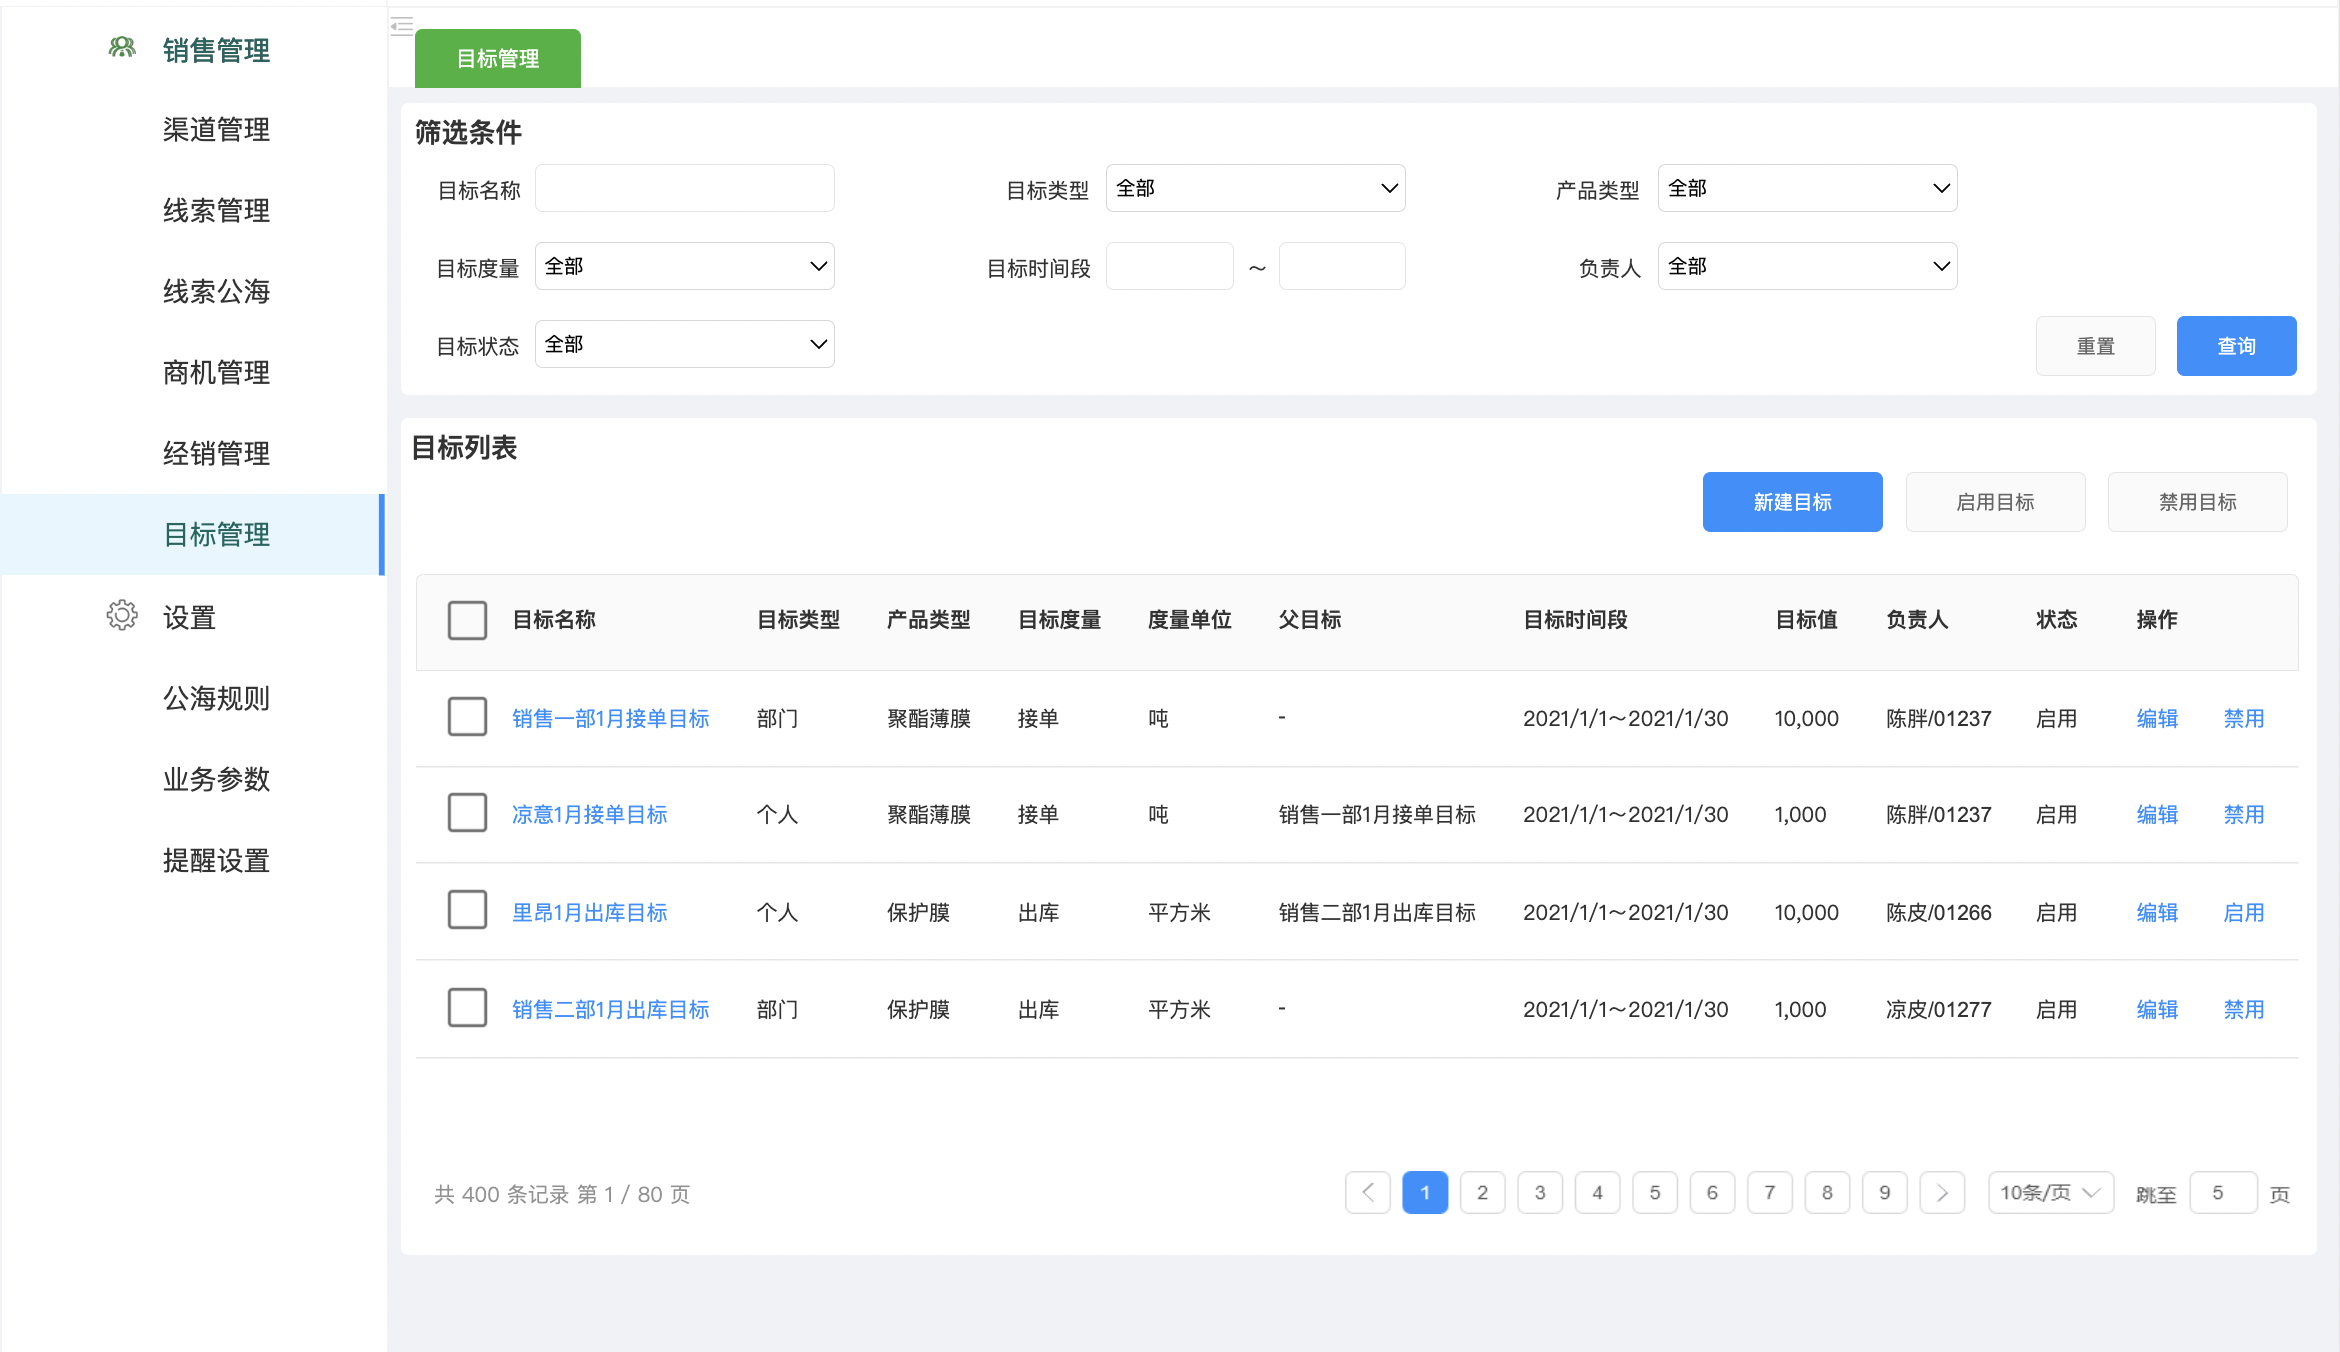Click the 重置 button
The width and height of the screenshot is (2340, 1352).
click(2095, 346)
